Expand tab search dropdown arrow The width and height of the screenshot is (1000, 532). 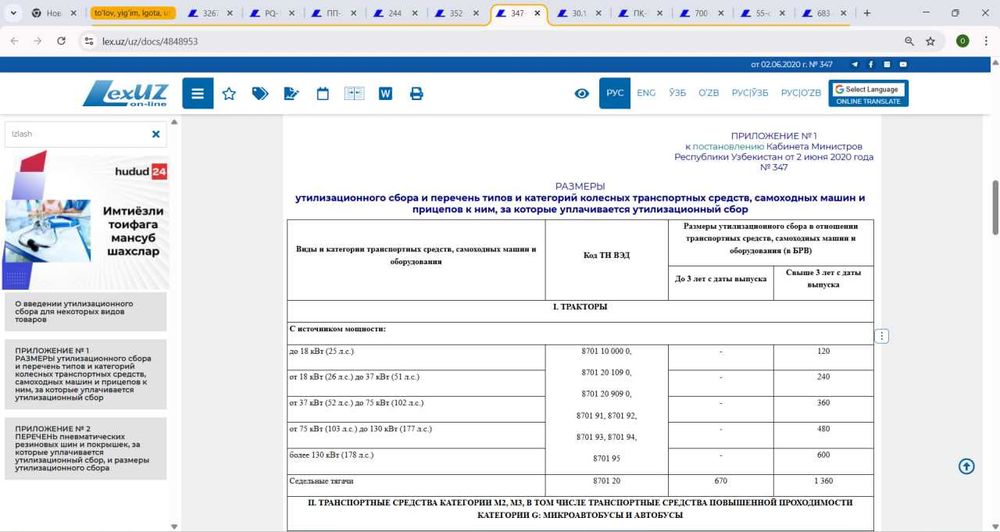(15, 13)
